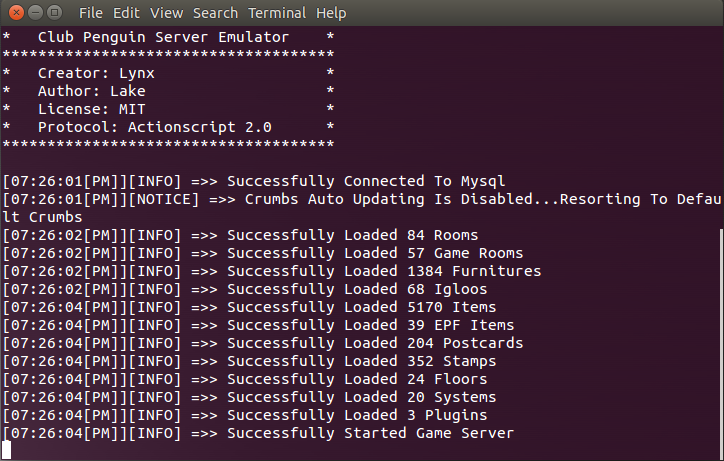724x461 pixels.
Task: Maximize the terminal window
Action: pyautogui.click(x=54, y=12)
